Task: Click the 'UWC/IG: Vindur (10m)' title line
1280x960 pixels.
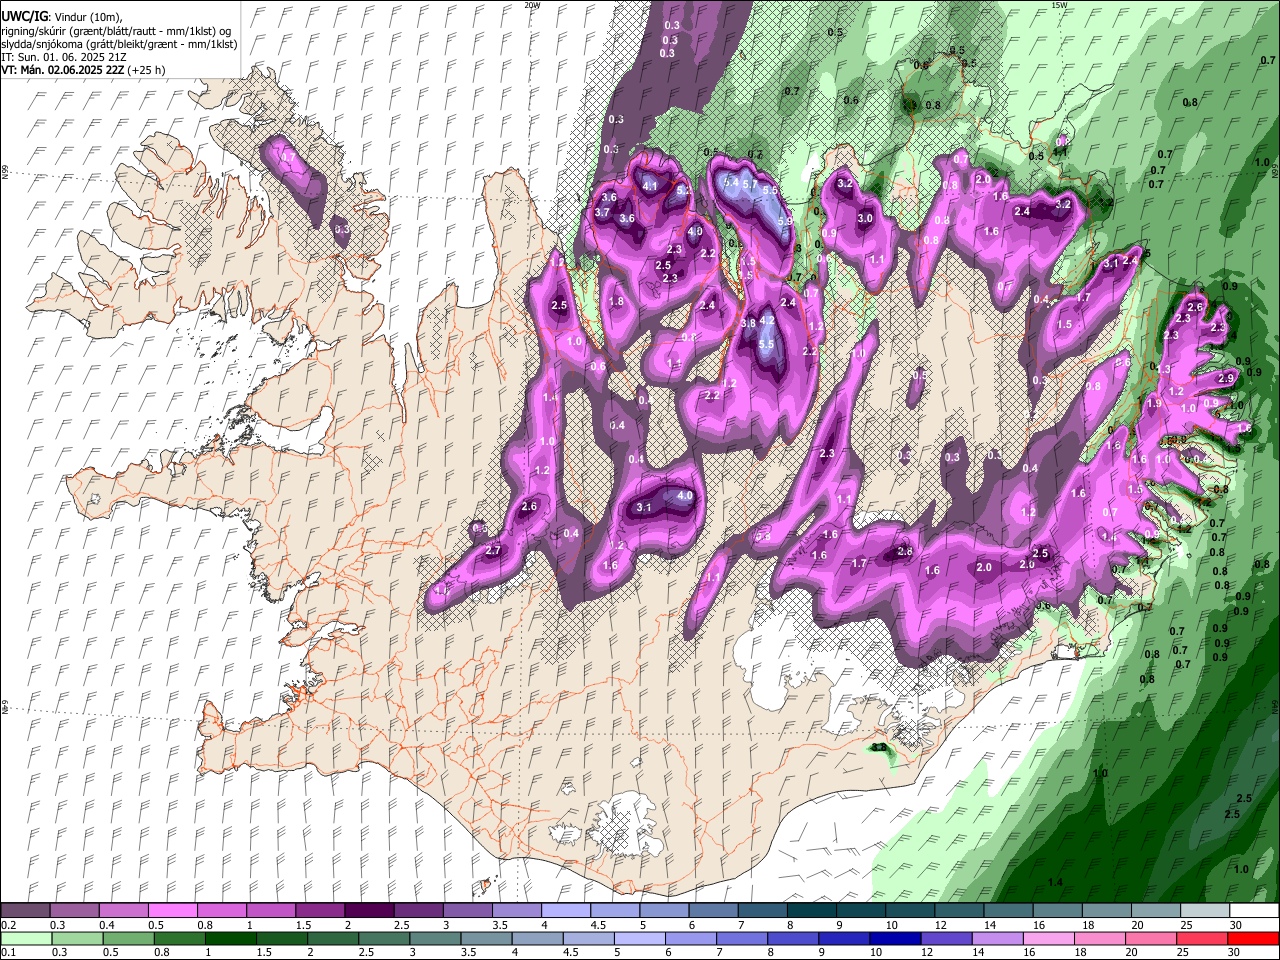Action: (62, 16)
